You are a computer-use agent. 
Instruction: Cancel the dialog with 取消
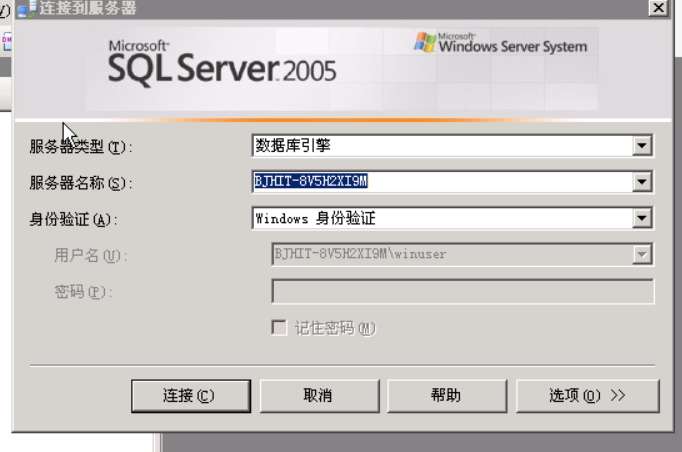coord(320,396)
